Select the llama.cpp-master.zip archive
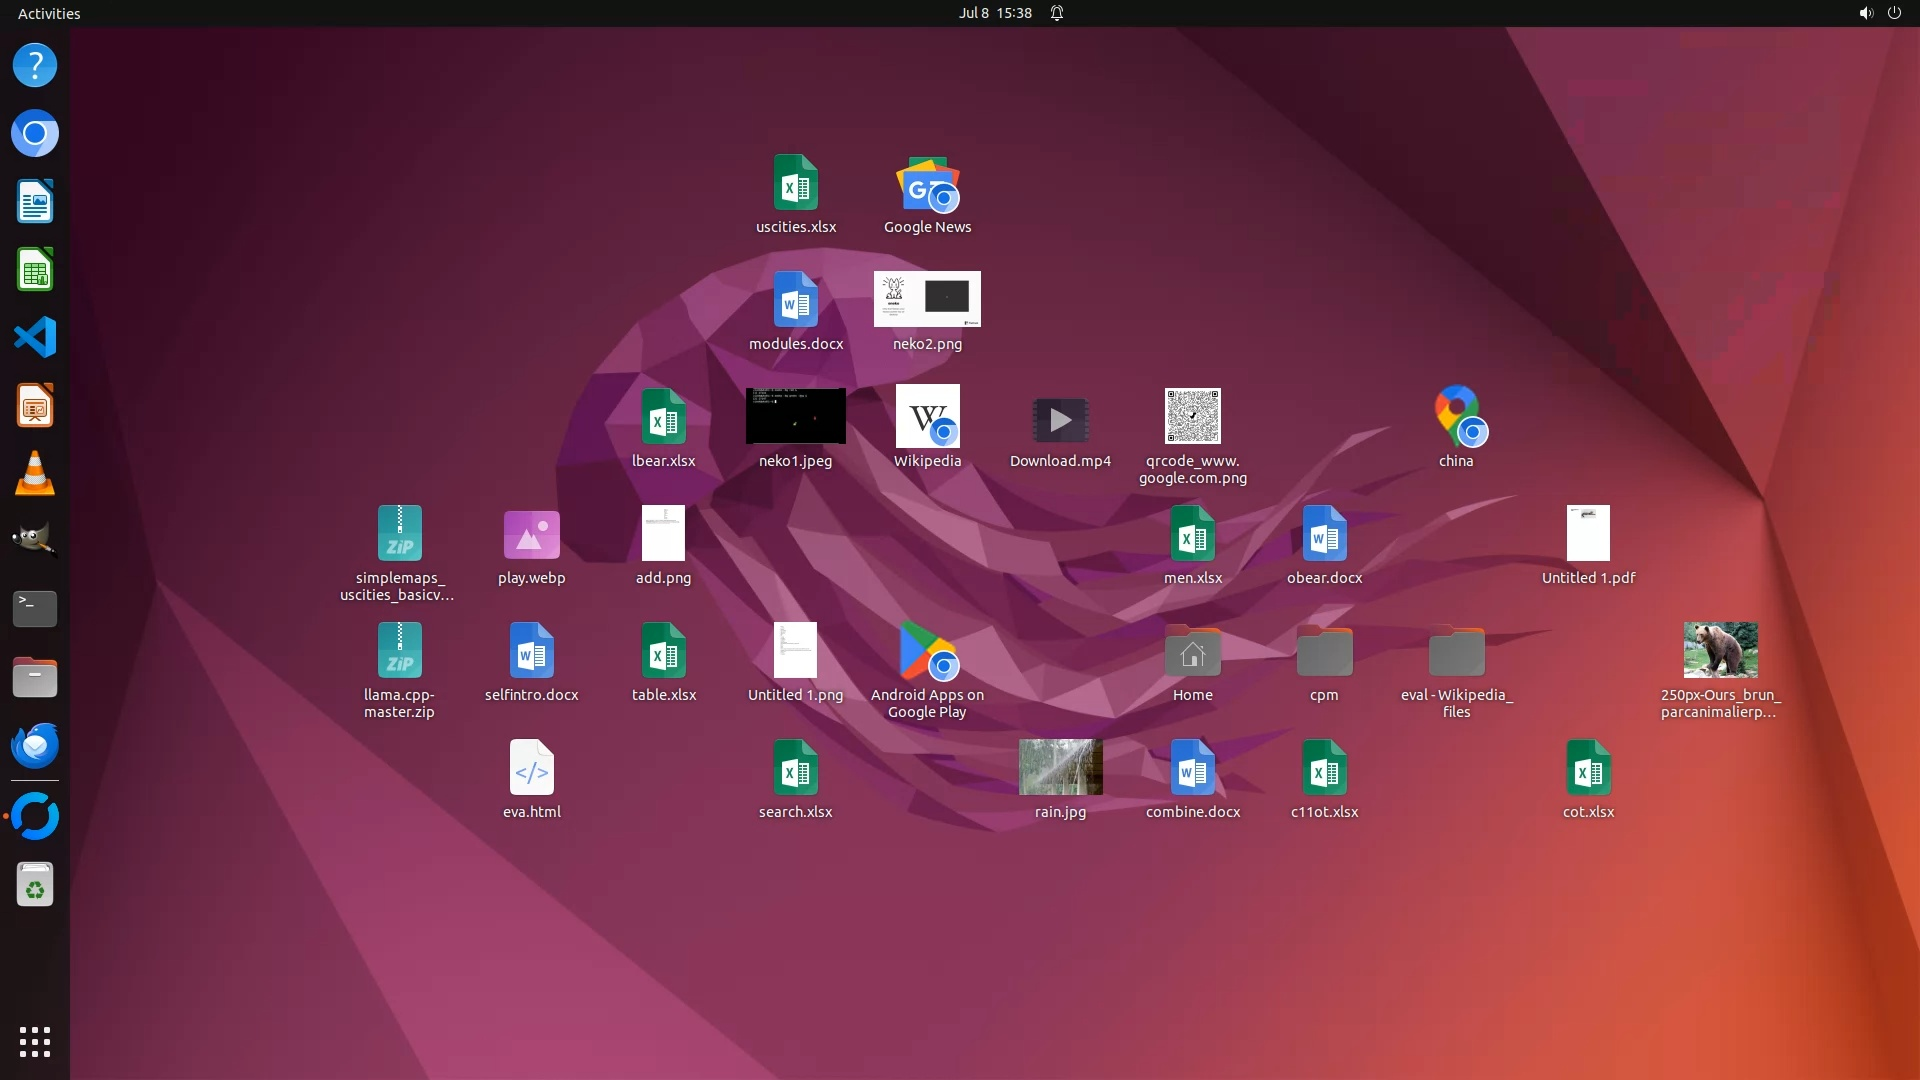This screenshot has height=1080, width=1920. (x=399, y=651)
